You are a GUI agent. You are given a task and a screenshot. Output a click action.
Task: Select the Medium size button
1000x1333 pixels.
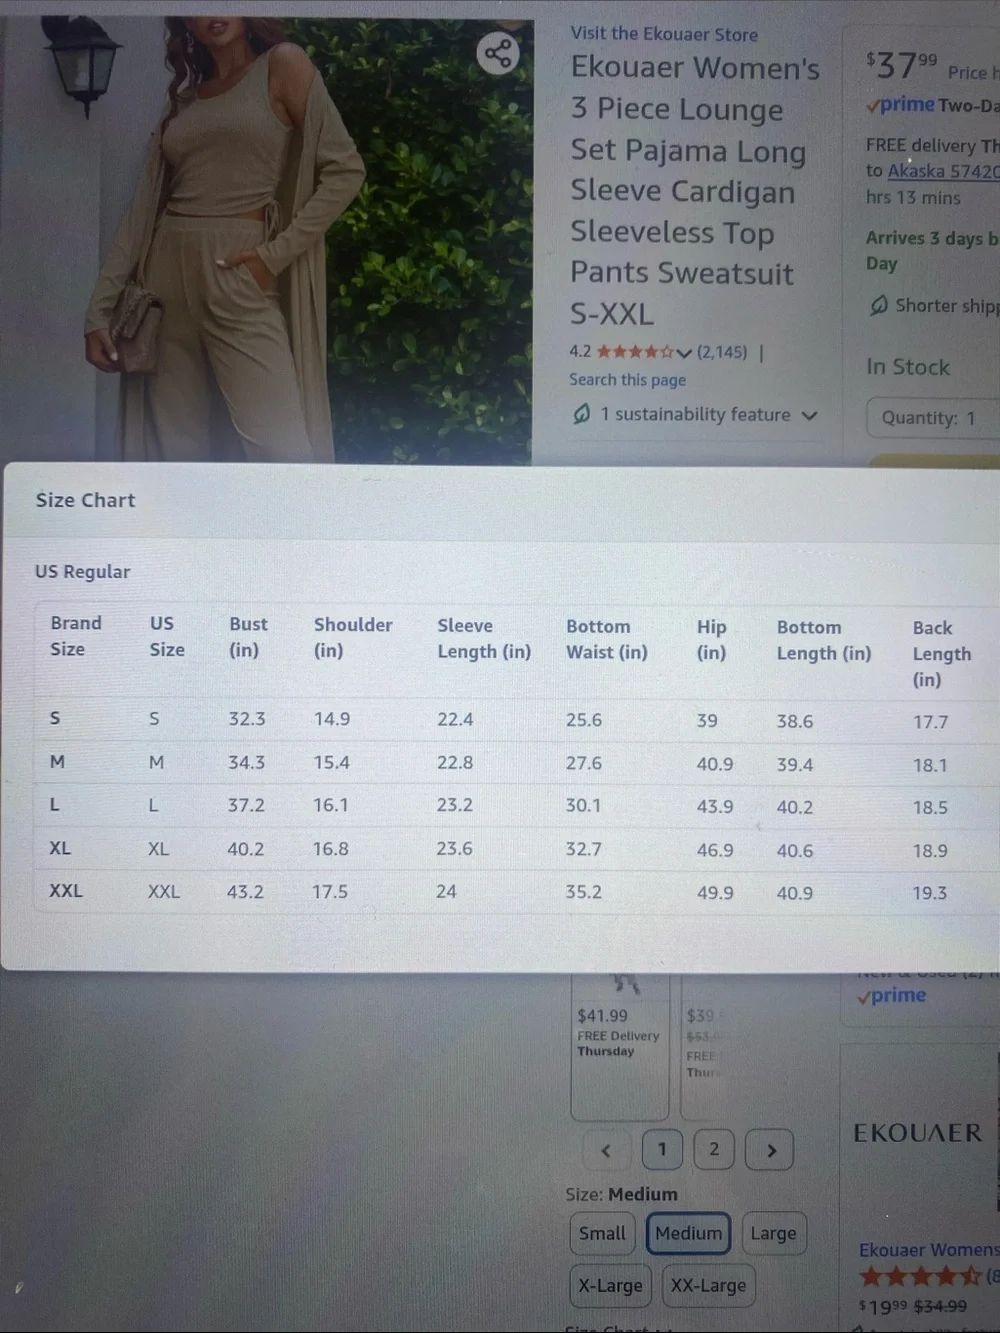[689, 1234]
